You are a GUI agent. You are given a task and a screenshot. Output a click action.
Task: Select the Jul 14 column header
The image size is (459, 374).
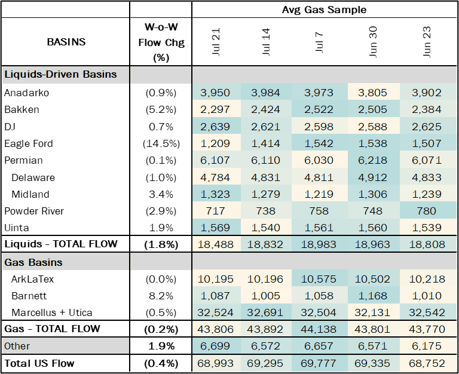point(266,42)
